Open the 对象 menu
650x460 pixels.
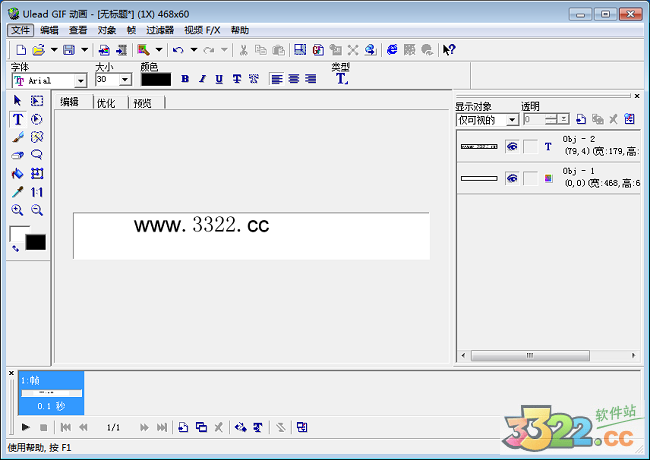[x=107, y=30]
